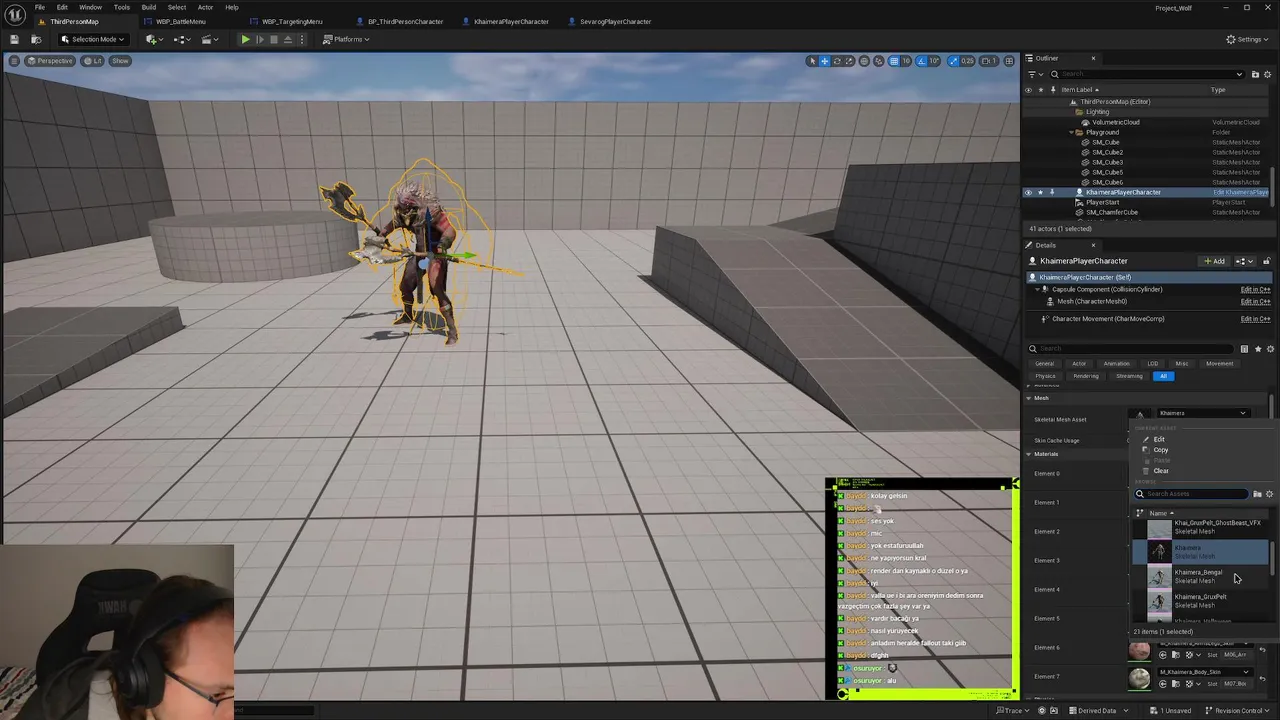Toggle grid snapping icon
Screen dimensions: 1280x720
894,61
